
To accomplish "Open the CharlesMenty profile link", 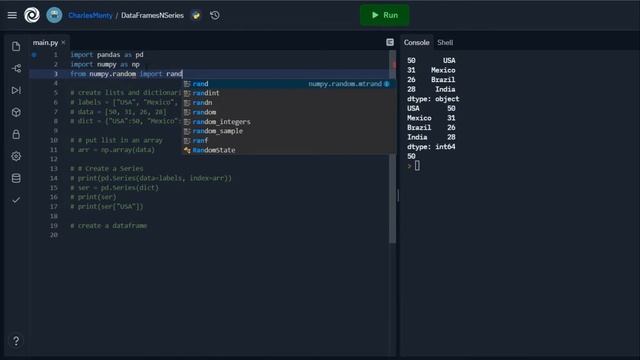I will click(x=90, y=16).
